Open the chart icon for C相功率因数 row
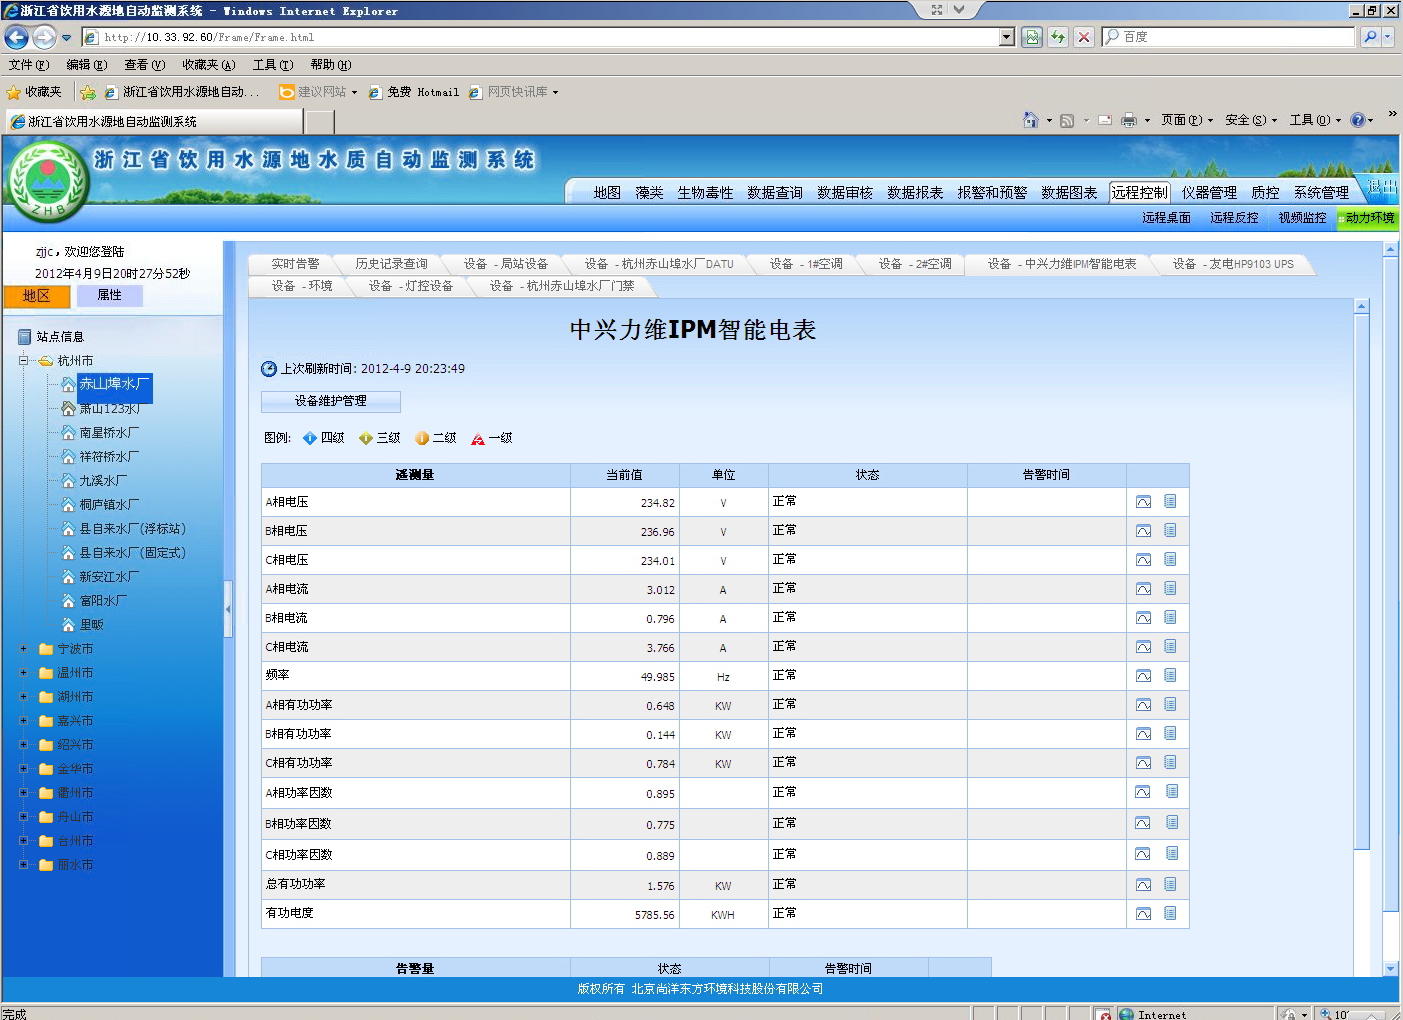The width and height of the screenshot is (1403, 1020). 1143,854
